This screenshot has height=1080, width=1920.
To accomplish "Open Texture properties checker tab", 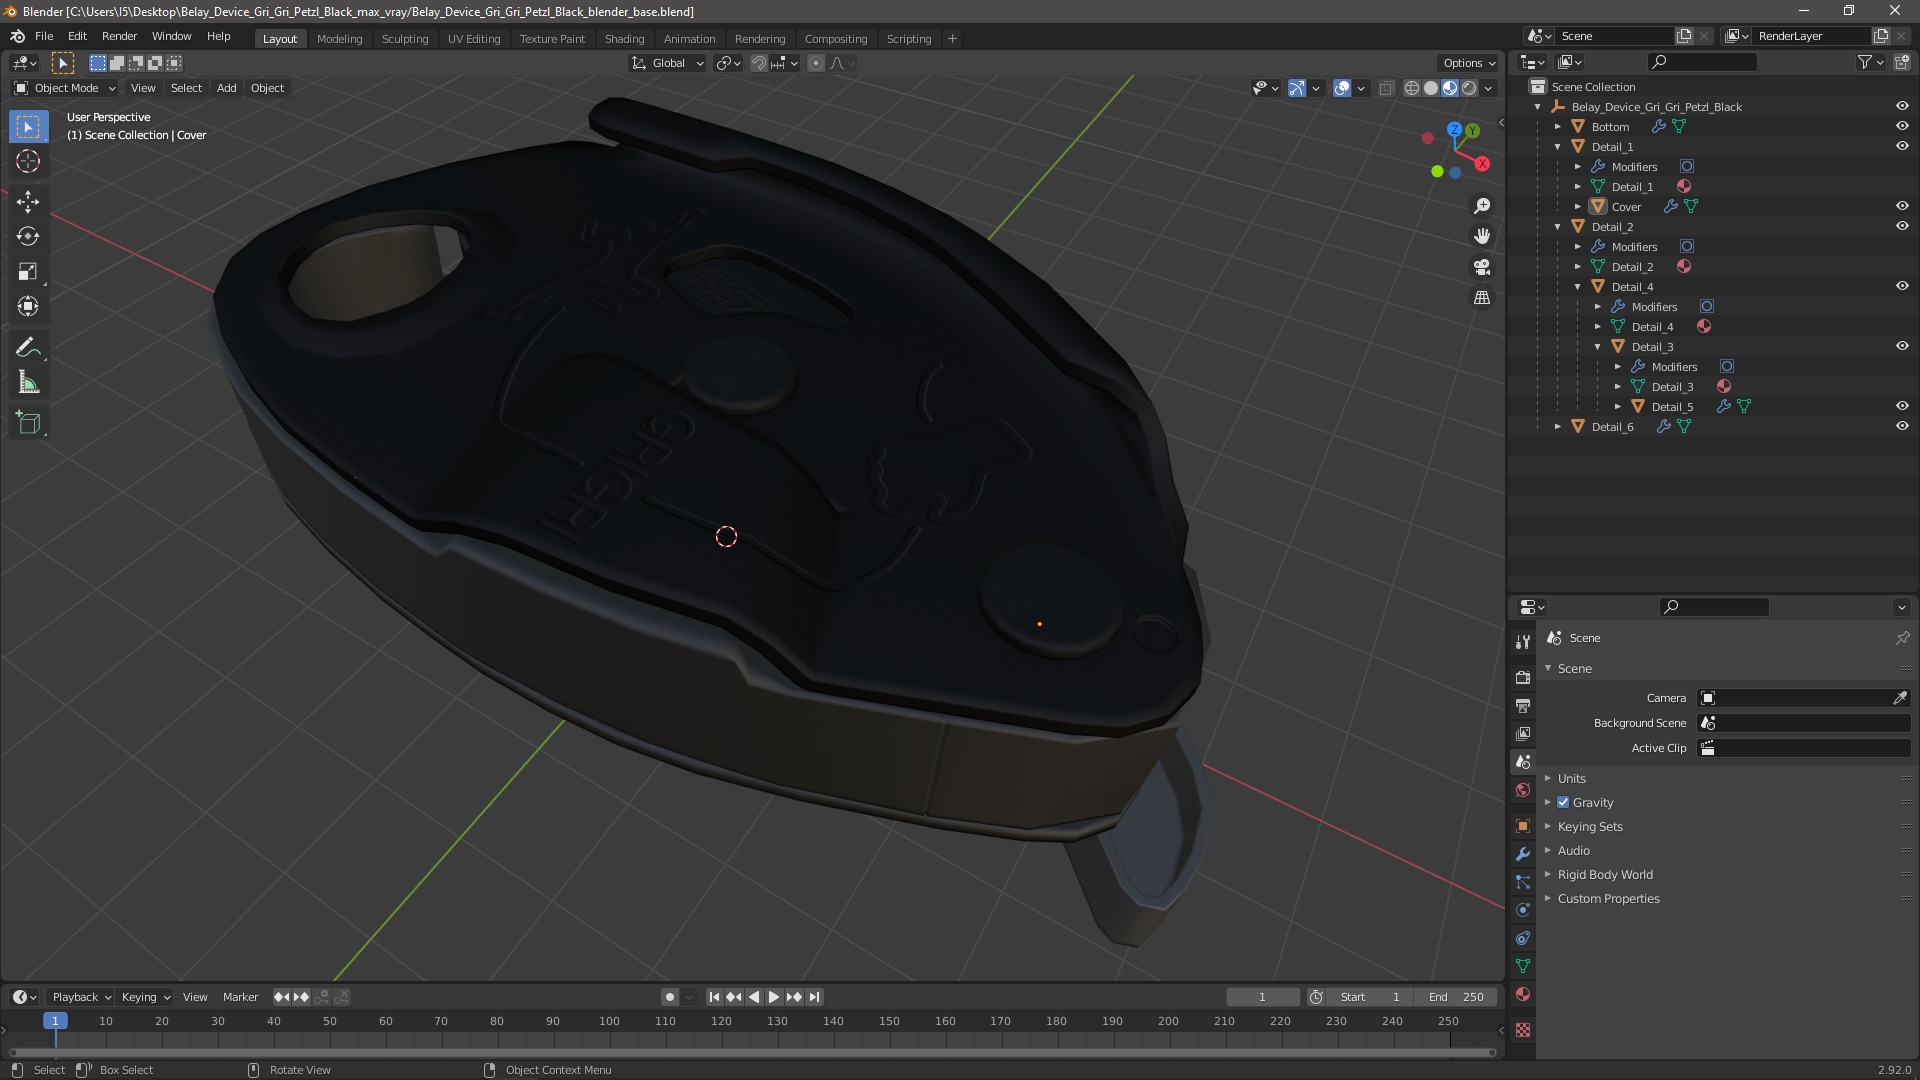I will (x=1523, y=1030).
